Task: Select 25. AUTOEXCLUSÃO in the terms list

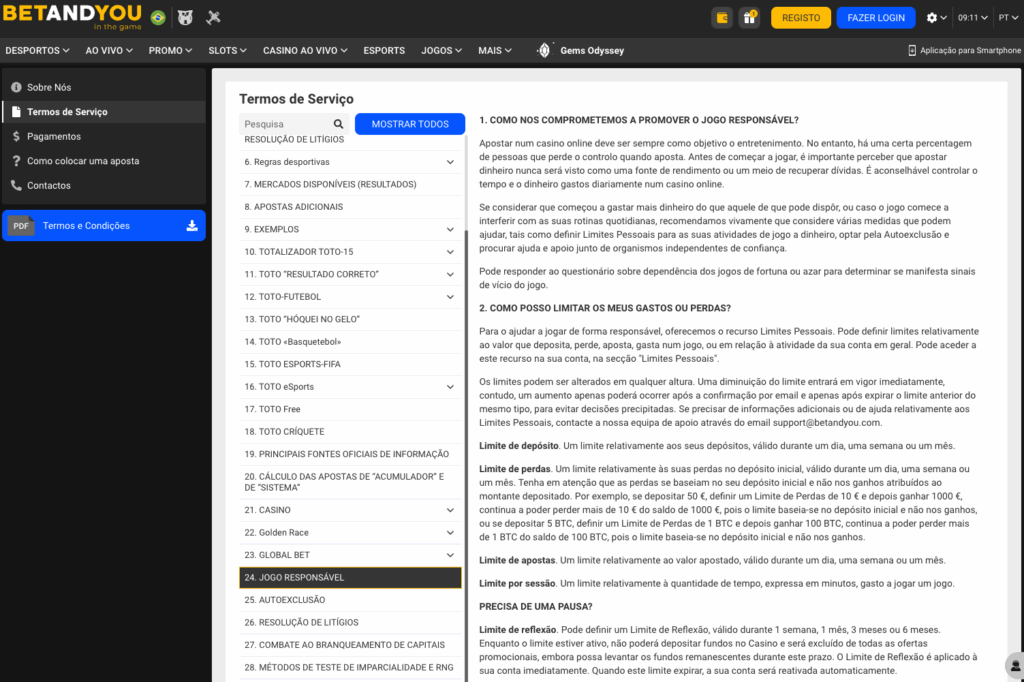Action: (x=350, y=600)
